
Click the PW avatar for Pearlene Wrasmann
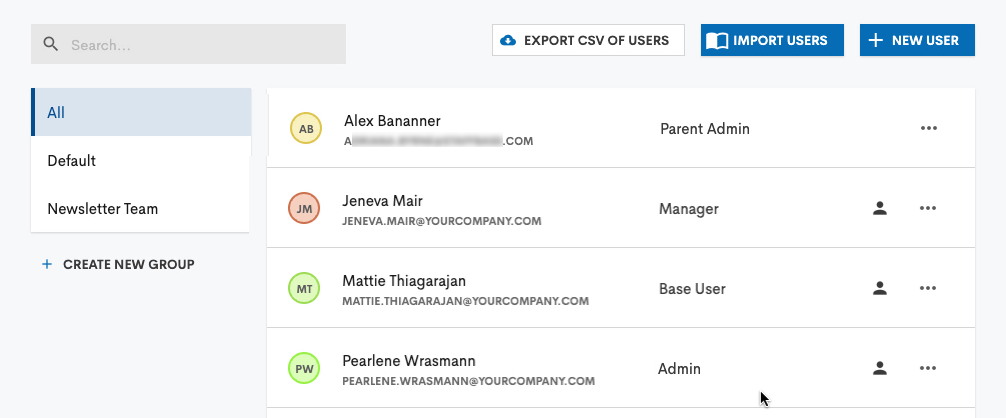(x=304, y=369)
